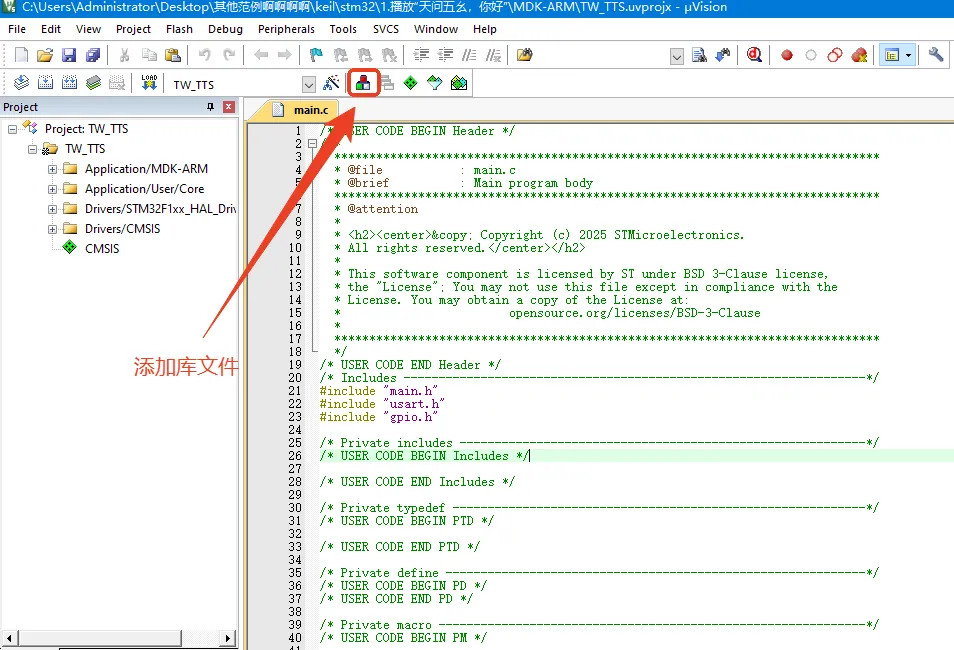954x650 pixels.
Task: Click the Save All toolbar icon
Action: click(93, 55)
